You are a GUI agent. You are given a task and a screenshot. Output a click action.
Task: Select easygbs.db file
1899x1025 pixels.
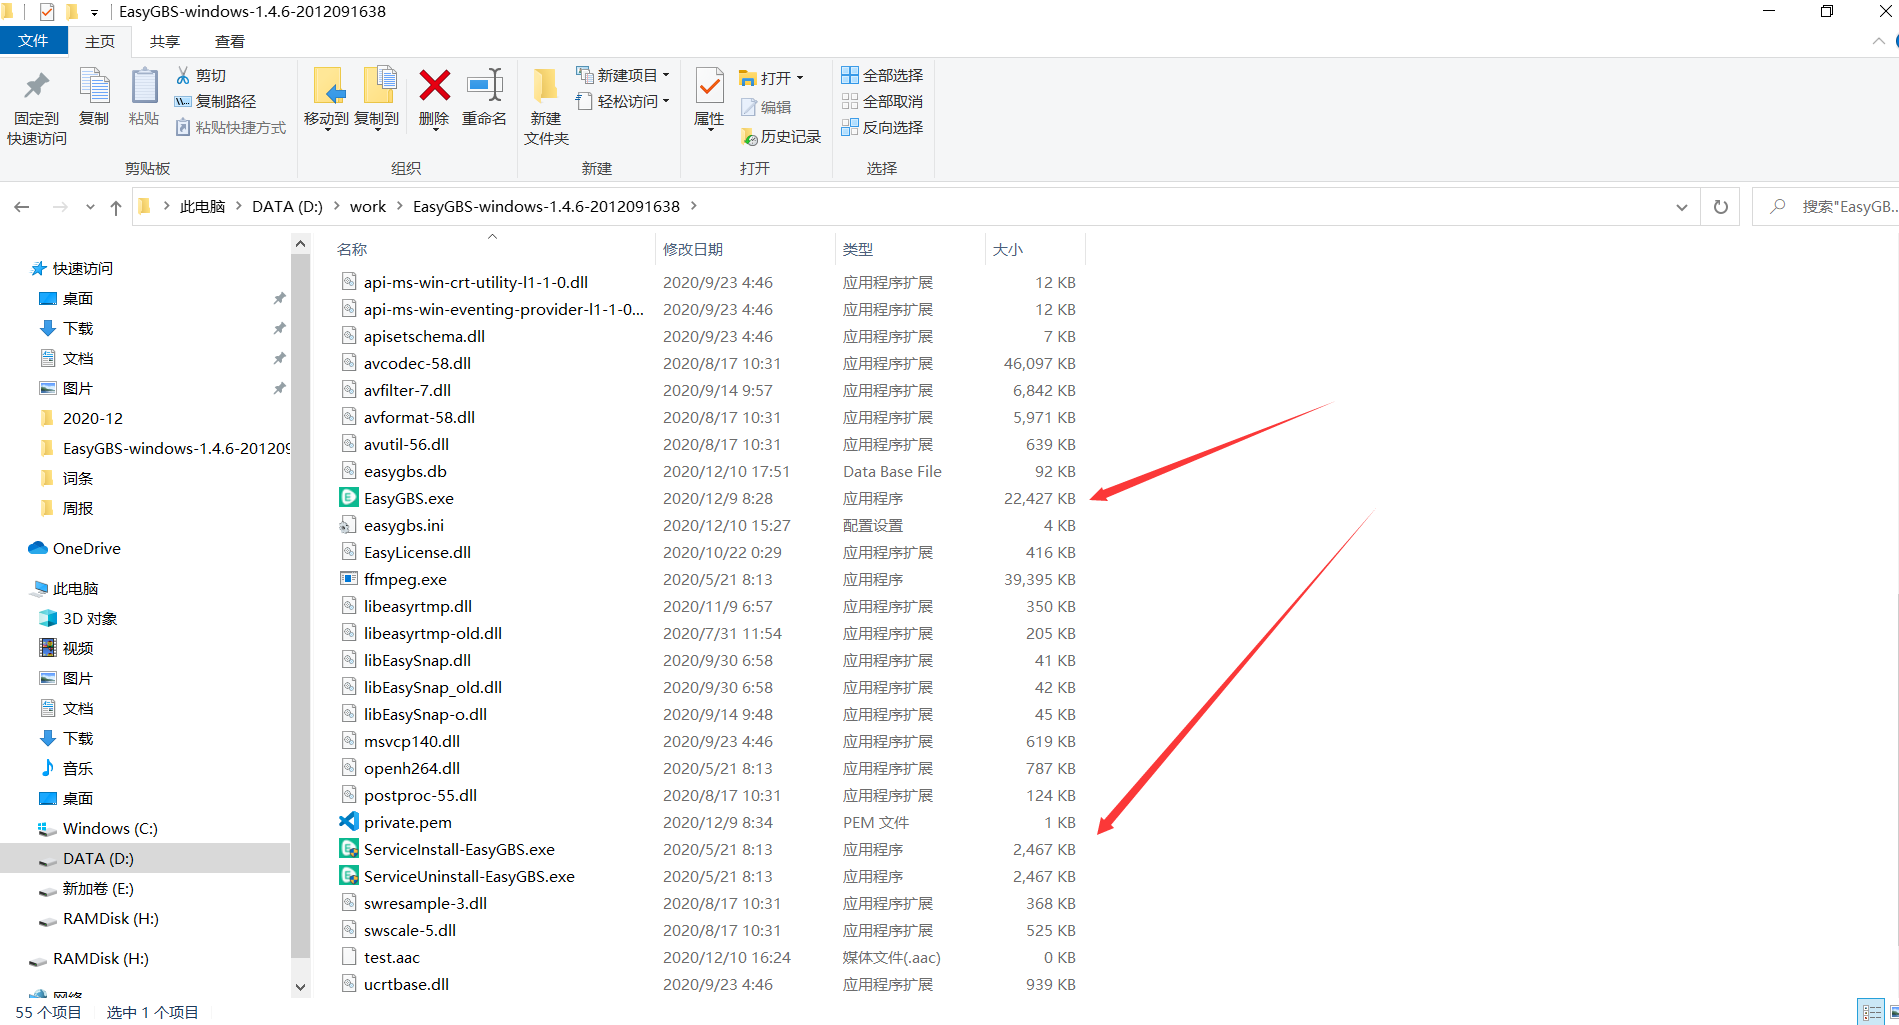pyautogui.click(x=405, y=471)
